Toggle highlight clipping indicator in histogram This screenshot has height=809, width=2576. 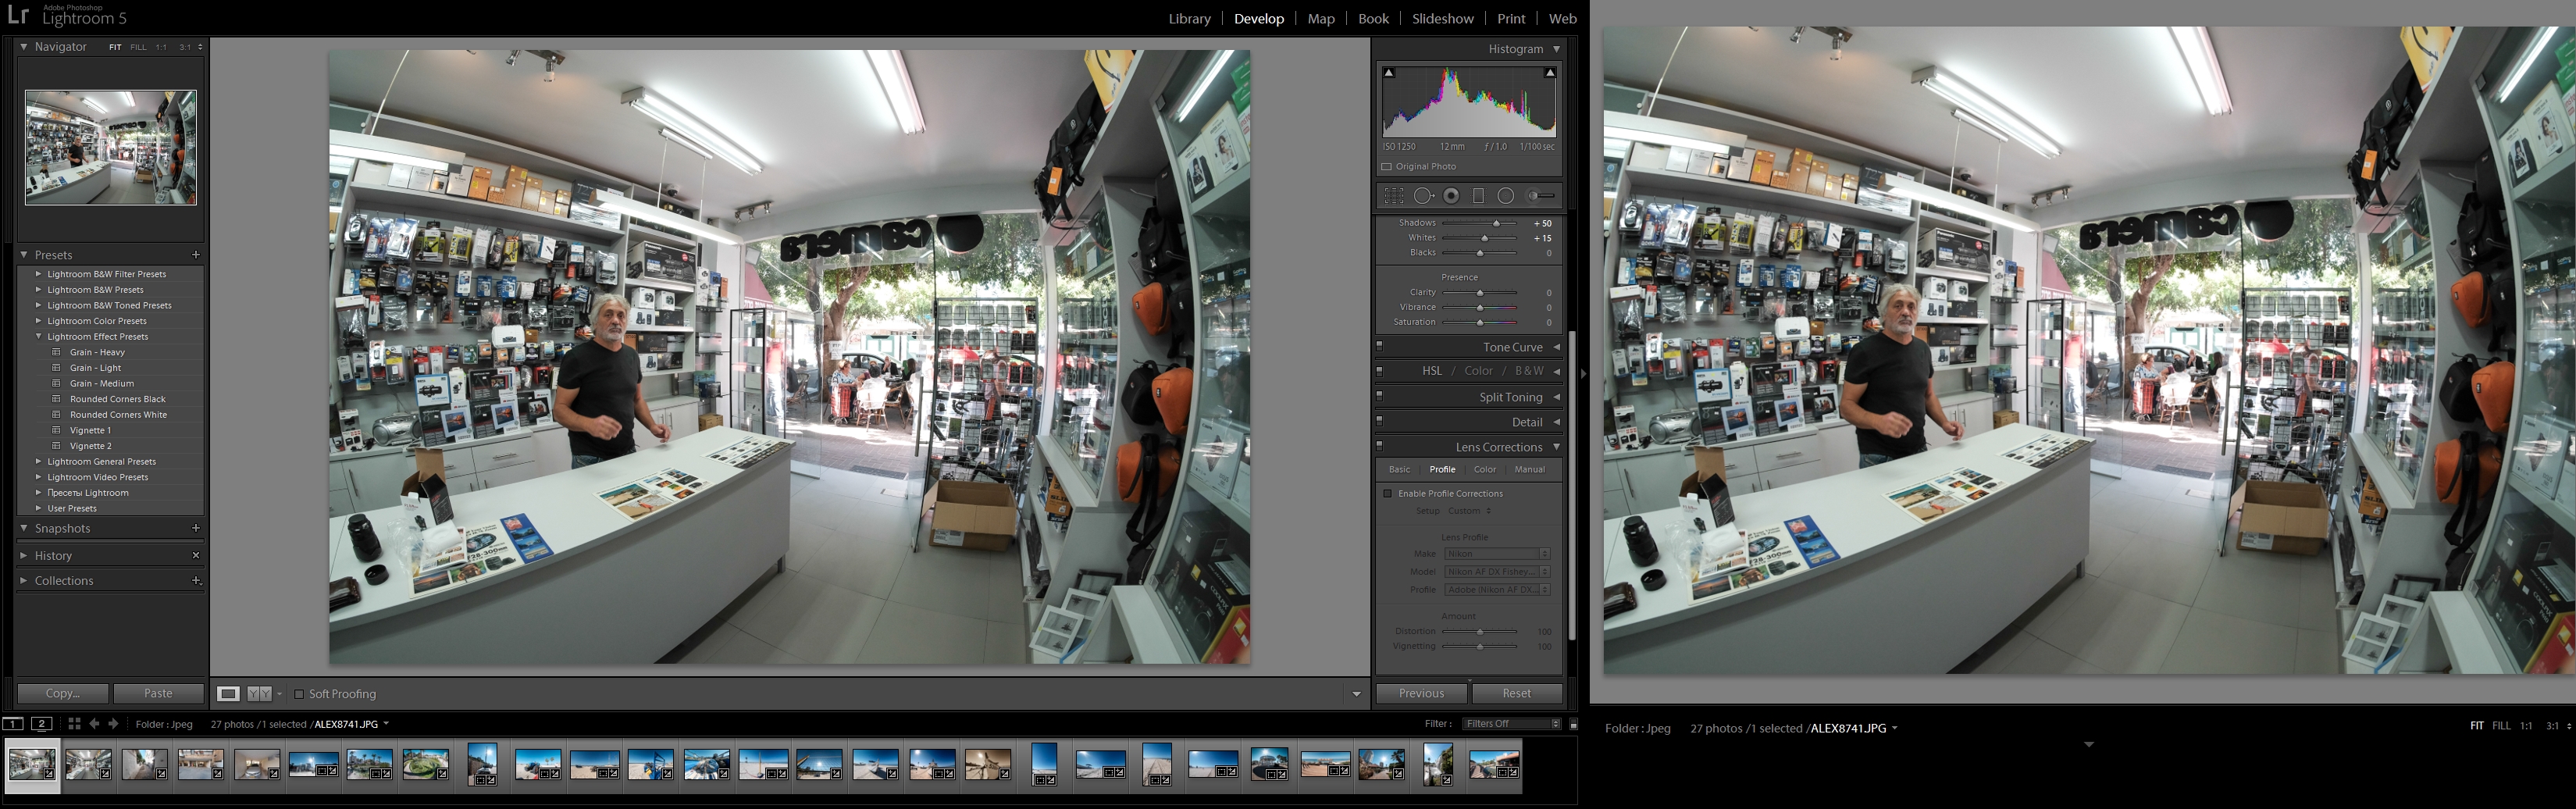click(x=1550, y=73)
